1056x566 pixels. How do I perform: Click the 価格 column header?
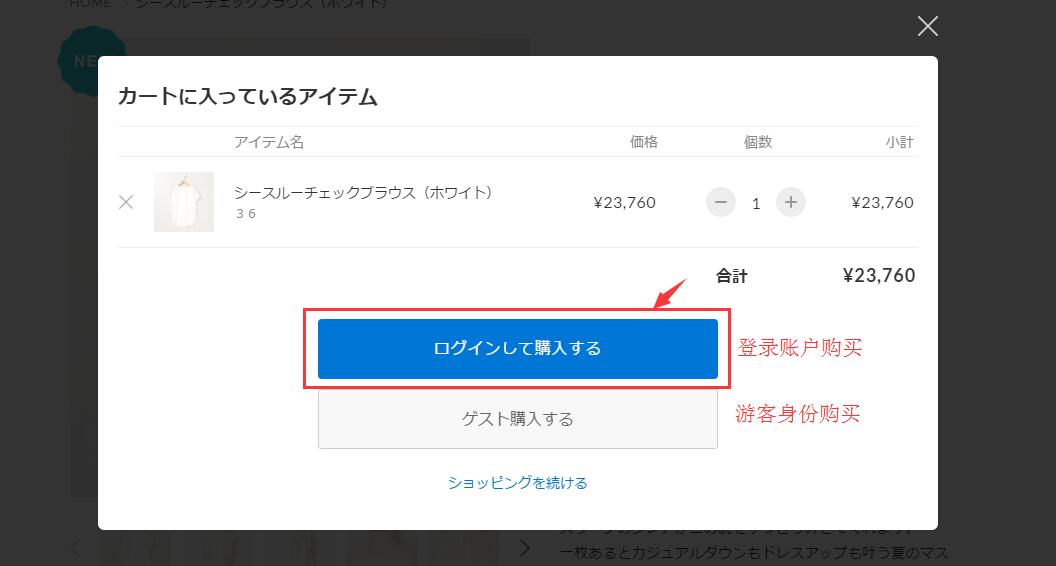[643, 142]
